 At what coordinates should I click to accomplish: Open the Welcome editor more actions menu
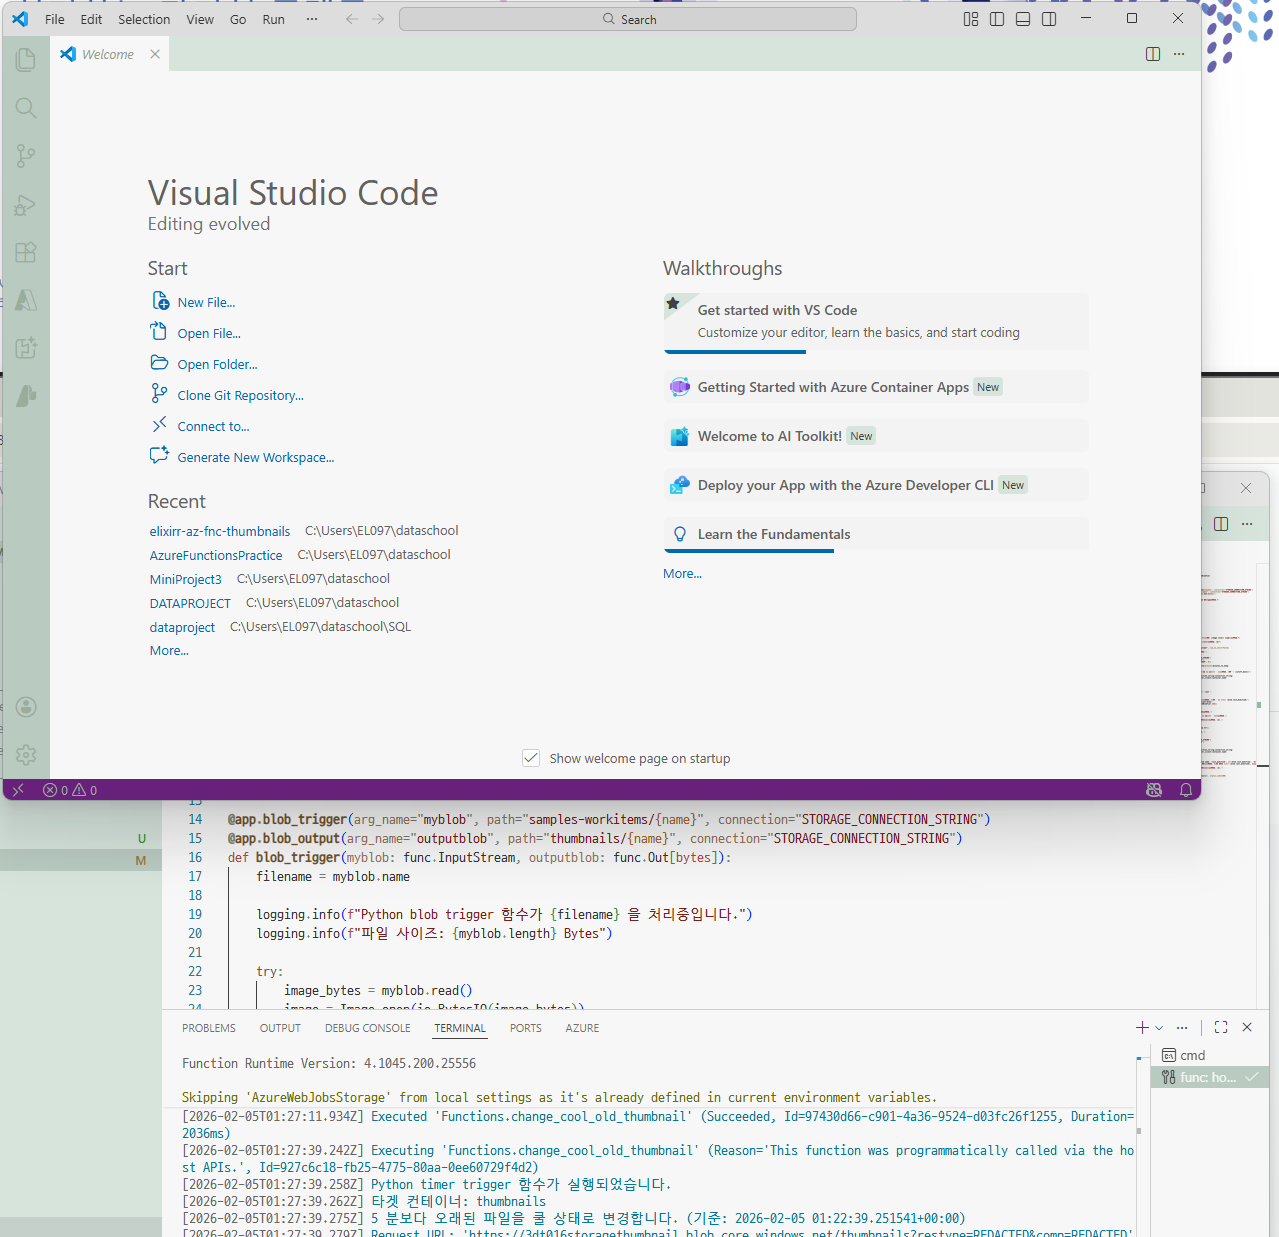point(1179,54)
